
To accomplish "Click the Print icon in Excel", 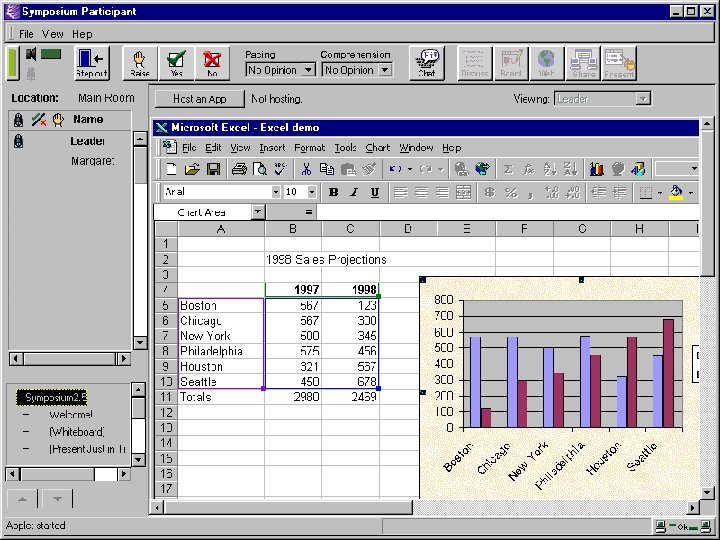I will point(239,169).
